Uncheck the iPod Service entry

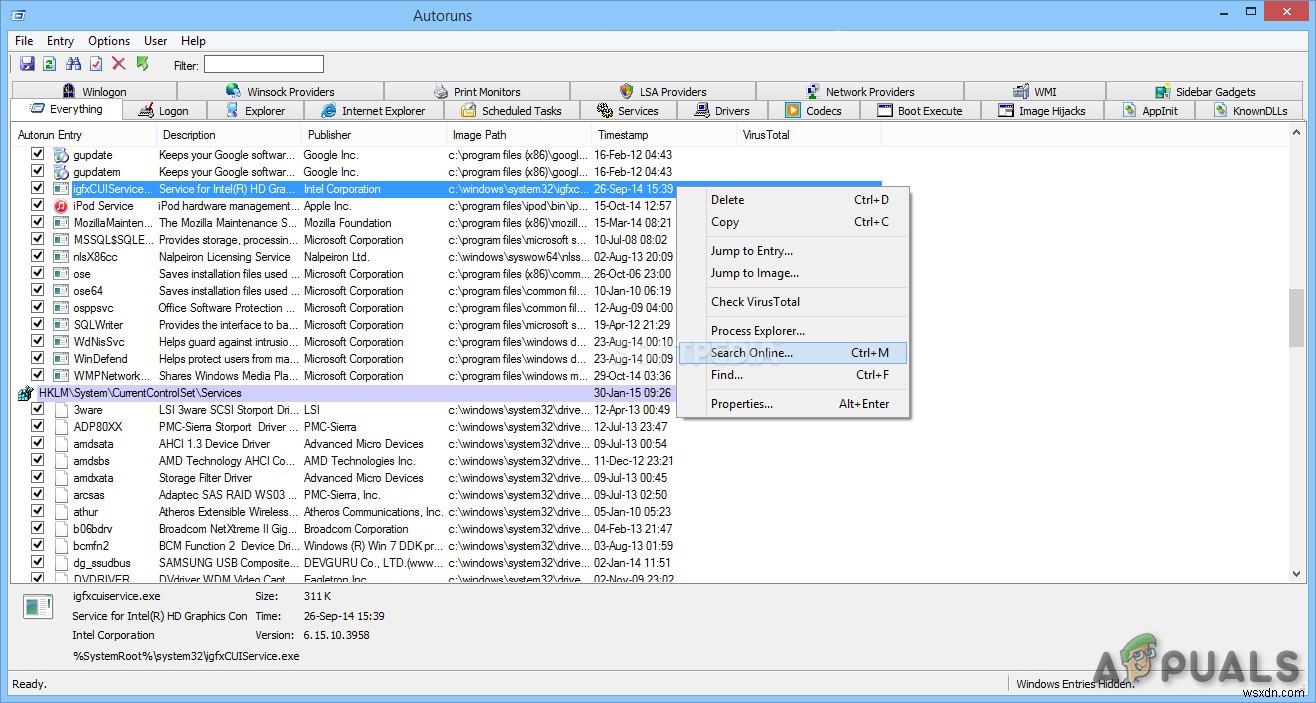tap(37, 205)
